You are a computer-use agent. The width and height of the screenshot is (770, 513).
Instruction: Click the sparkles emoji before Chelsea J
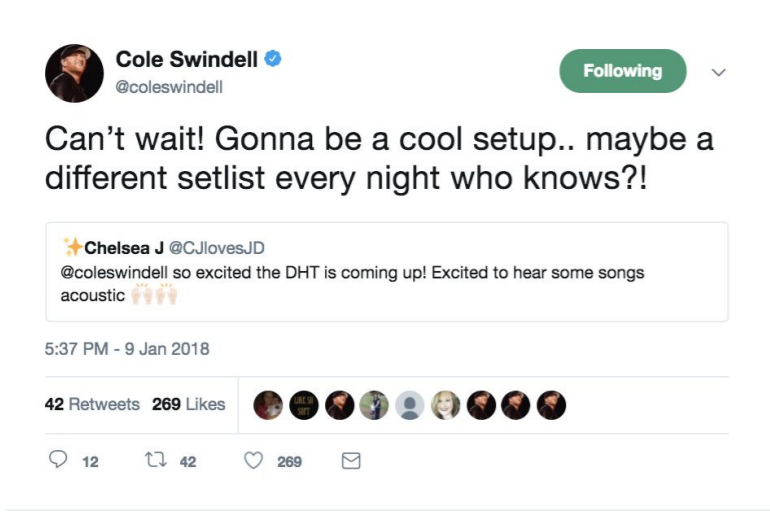[x=72, y=246]
